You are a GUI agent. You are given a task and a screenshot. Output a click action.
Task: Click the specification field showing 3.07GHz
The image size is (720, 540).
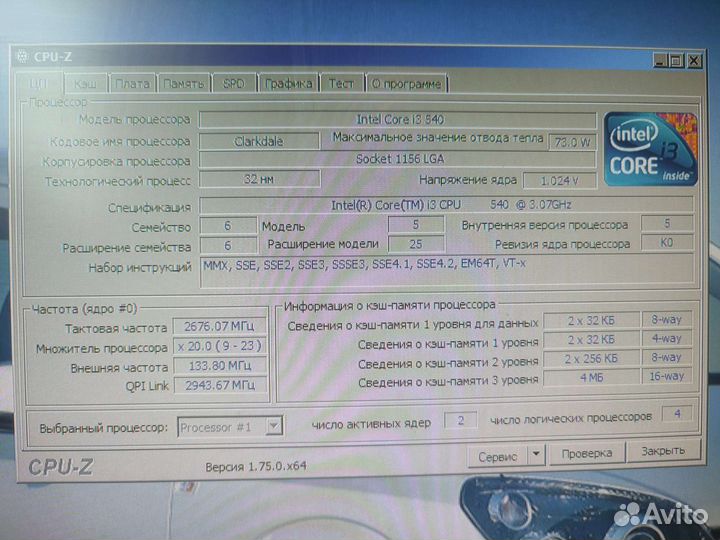[446, 205]
